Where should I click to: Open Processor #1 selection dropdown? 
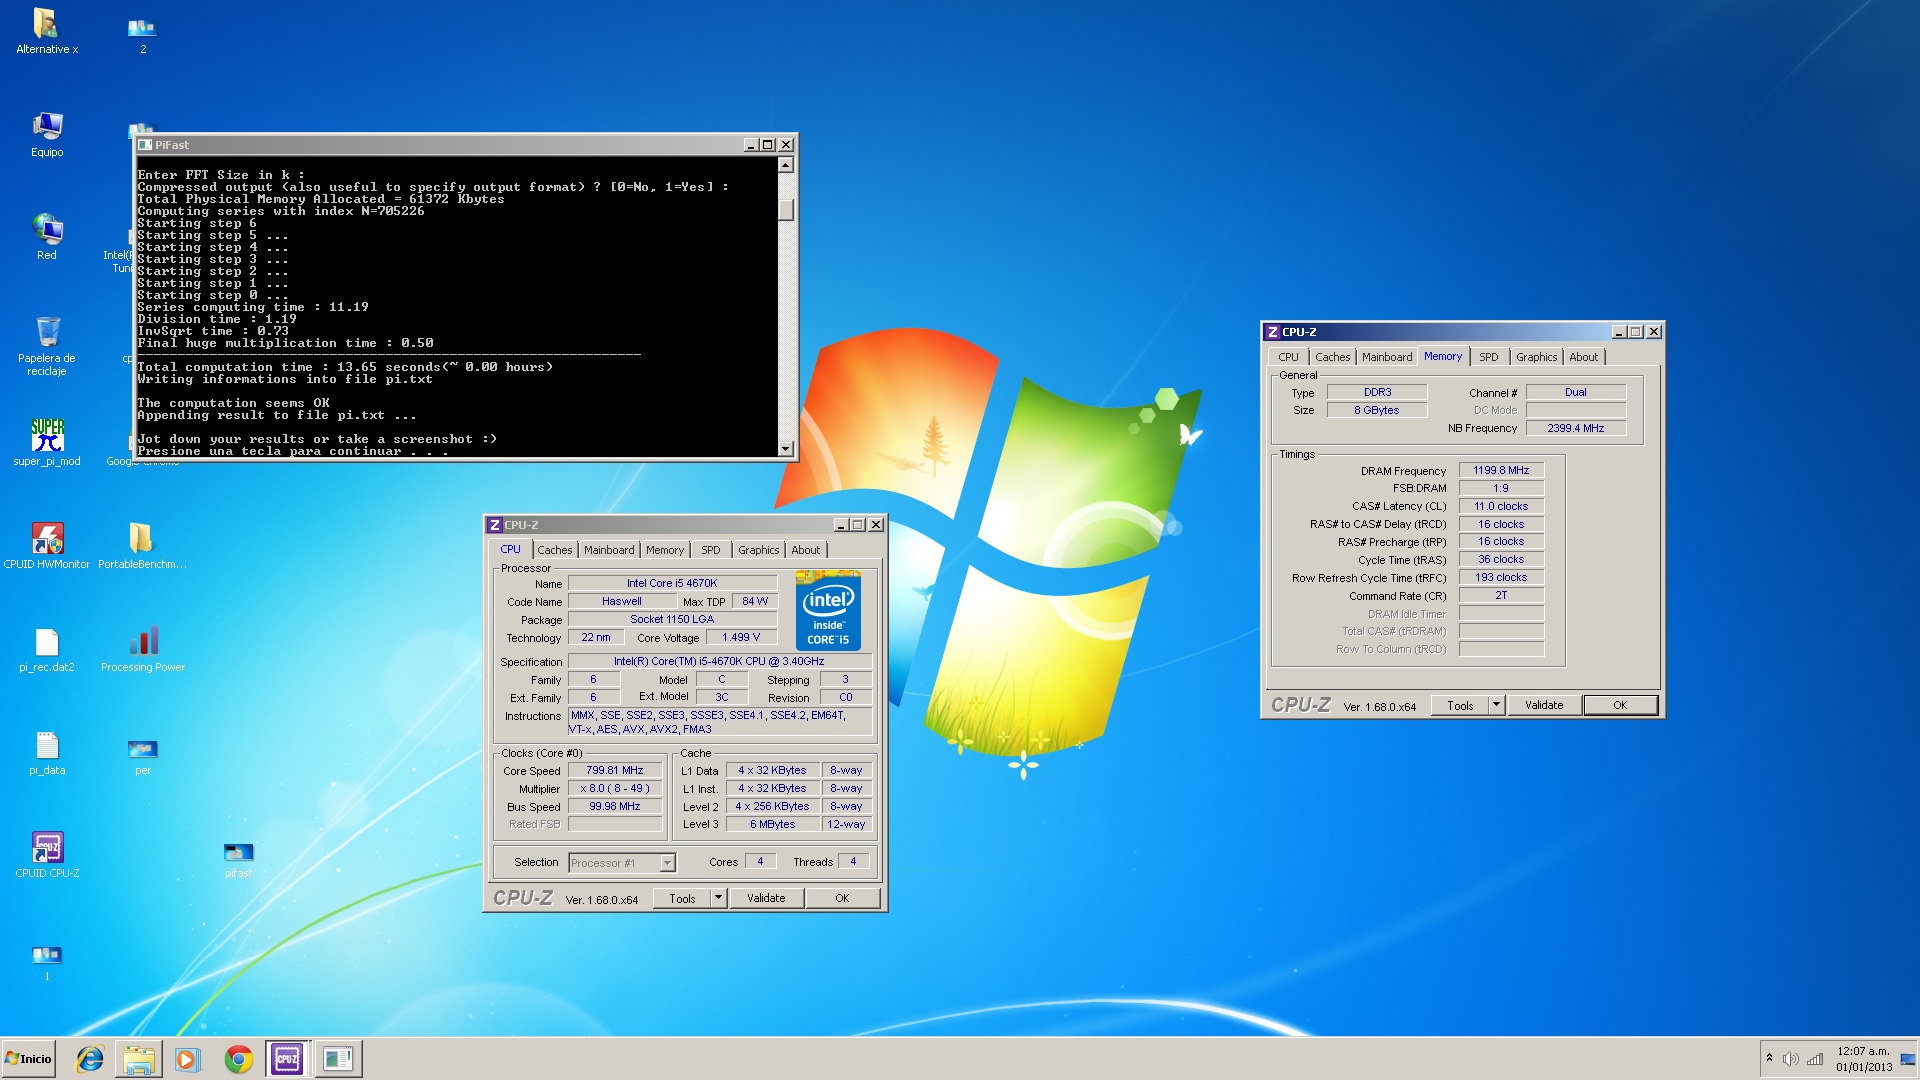click(667, 863)
